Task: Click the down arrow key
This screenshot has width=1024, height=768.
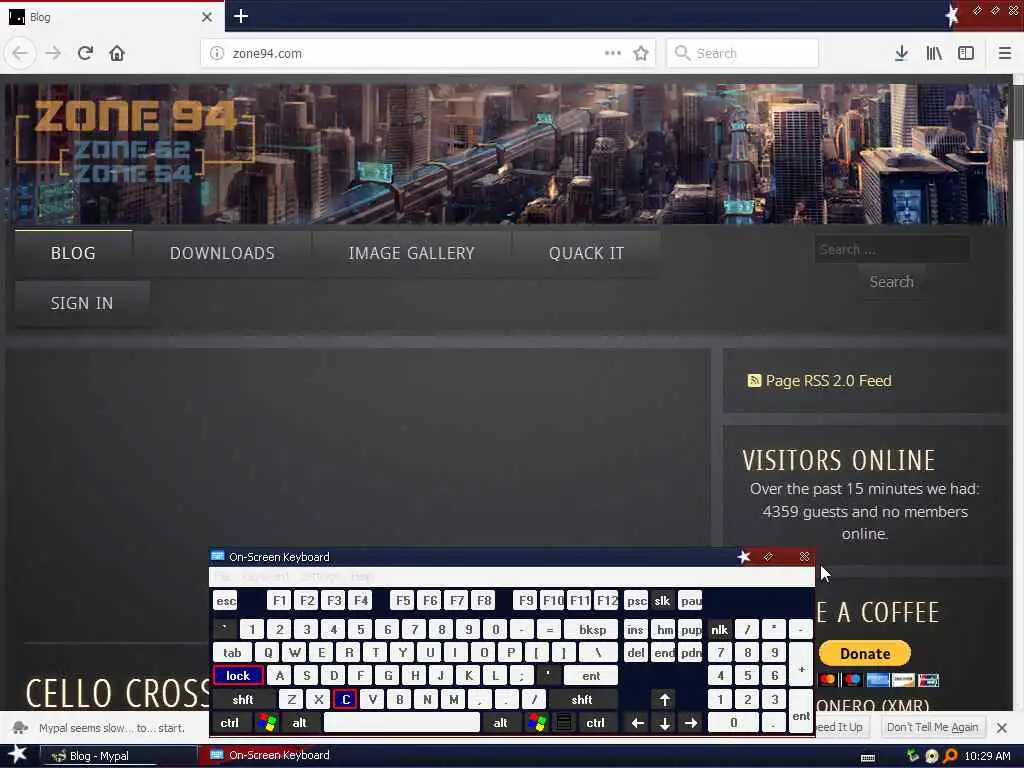Action: [x=664, y=723]
